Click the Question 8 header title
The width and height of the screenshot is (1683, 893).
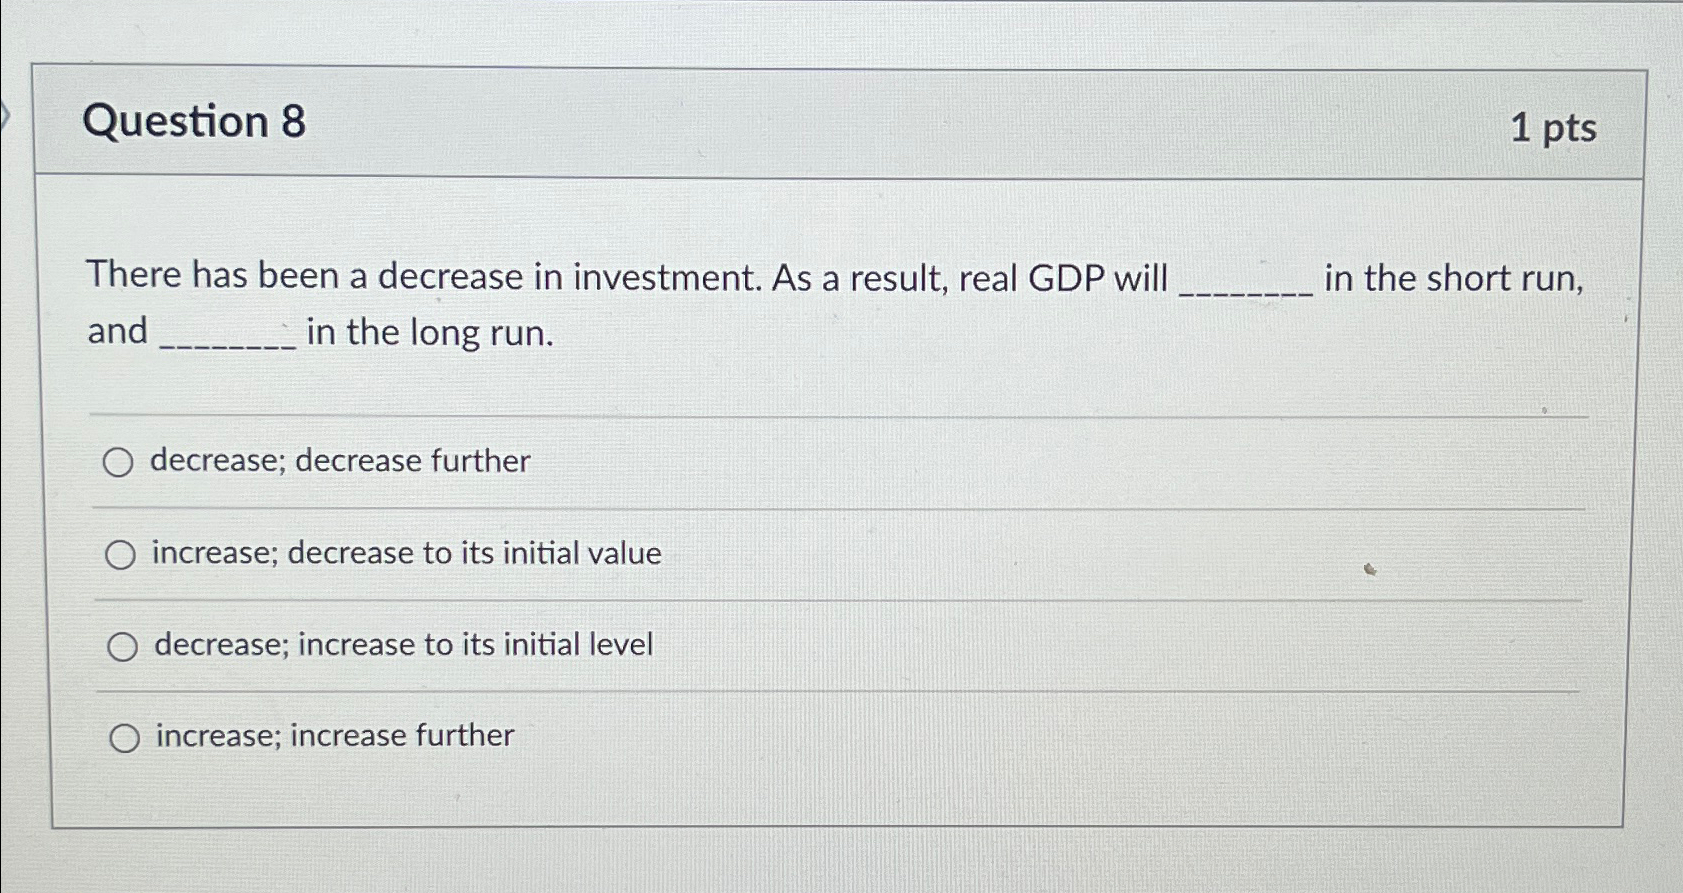196,123
